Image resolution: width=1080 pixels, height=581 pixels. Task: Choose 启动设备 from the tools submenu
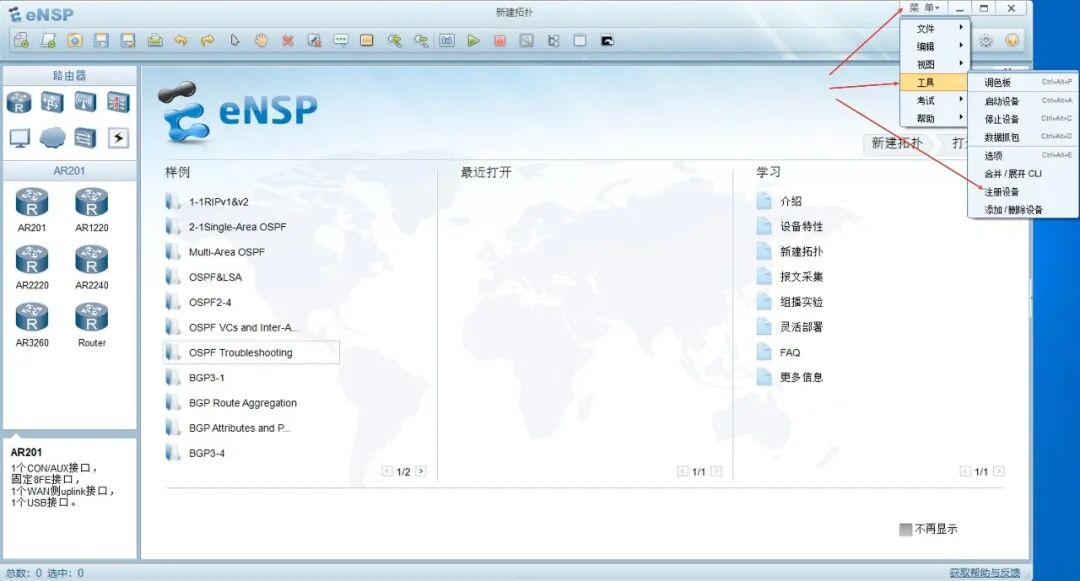point(1023,101)
